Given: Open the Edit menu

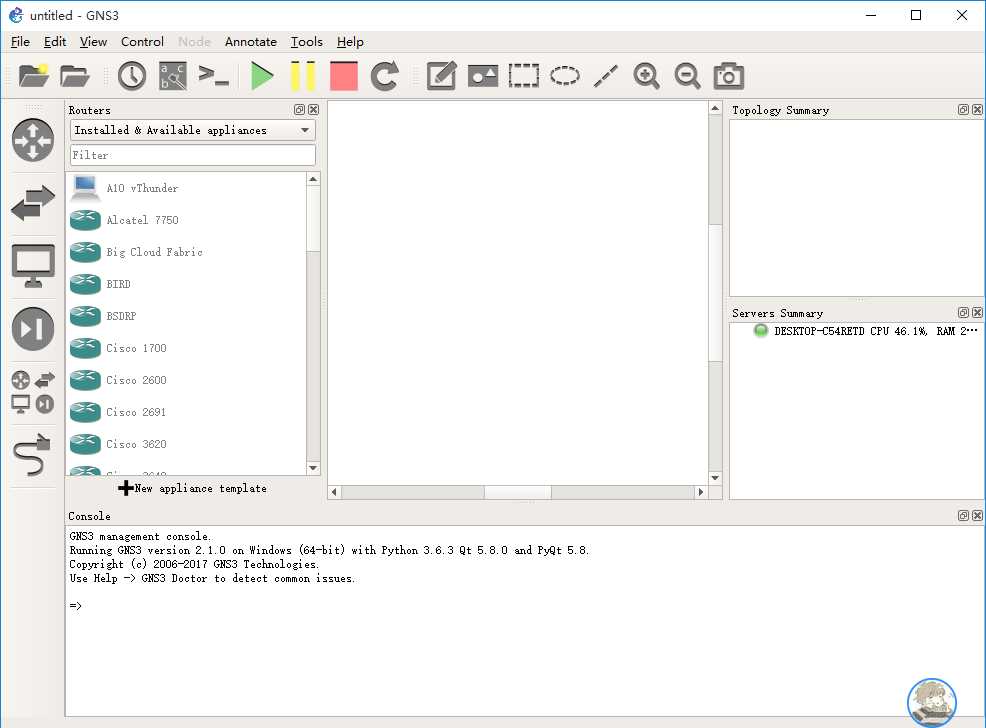Looking at the screenshot, I should pos(55,41).
